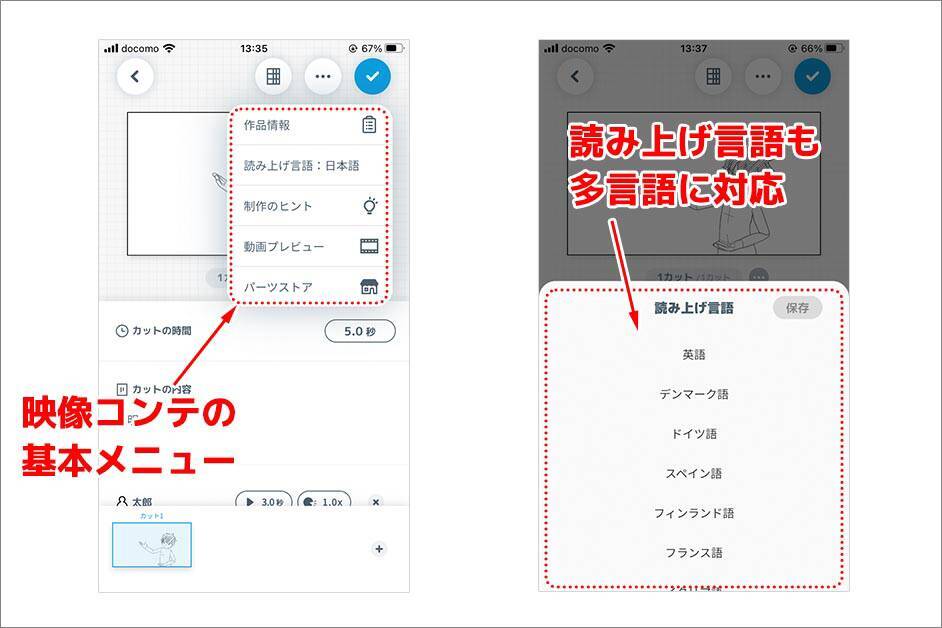Screen dimensions: 942x628
Task: Tap the dimmed back arrow in right screen
Action: 576,76
